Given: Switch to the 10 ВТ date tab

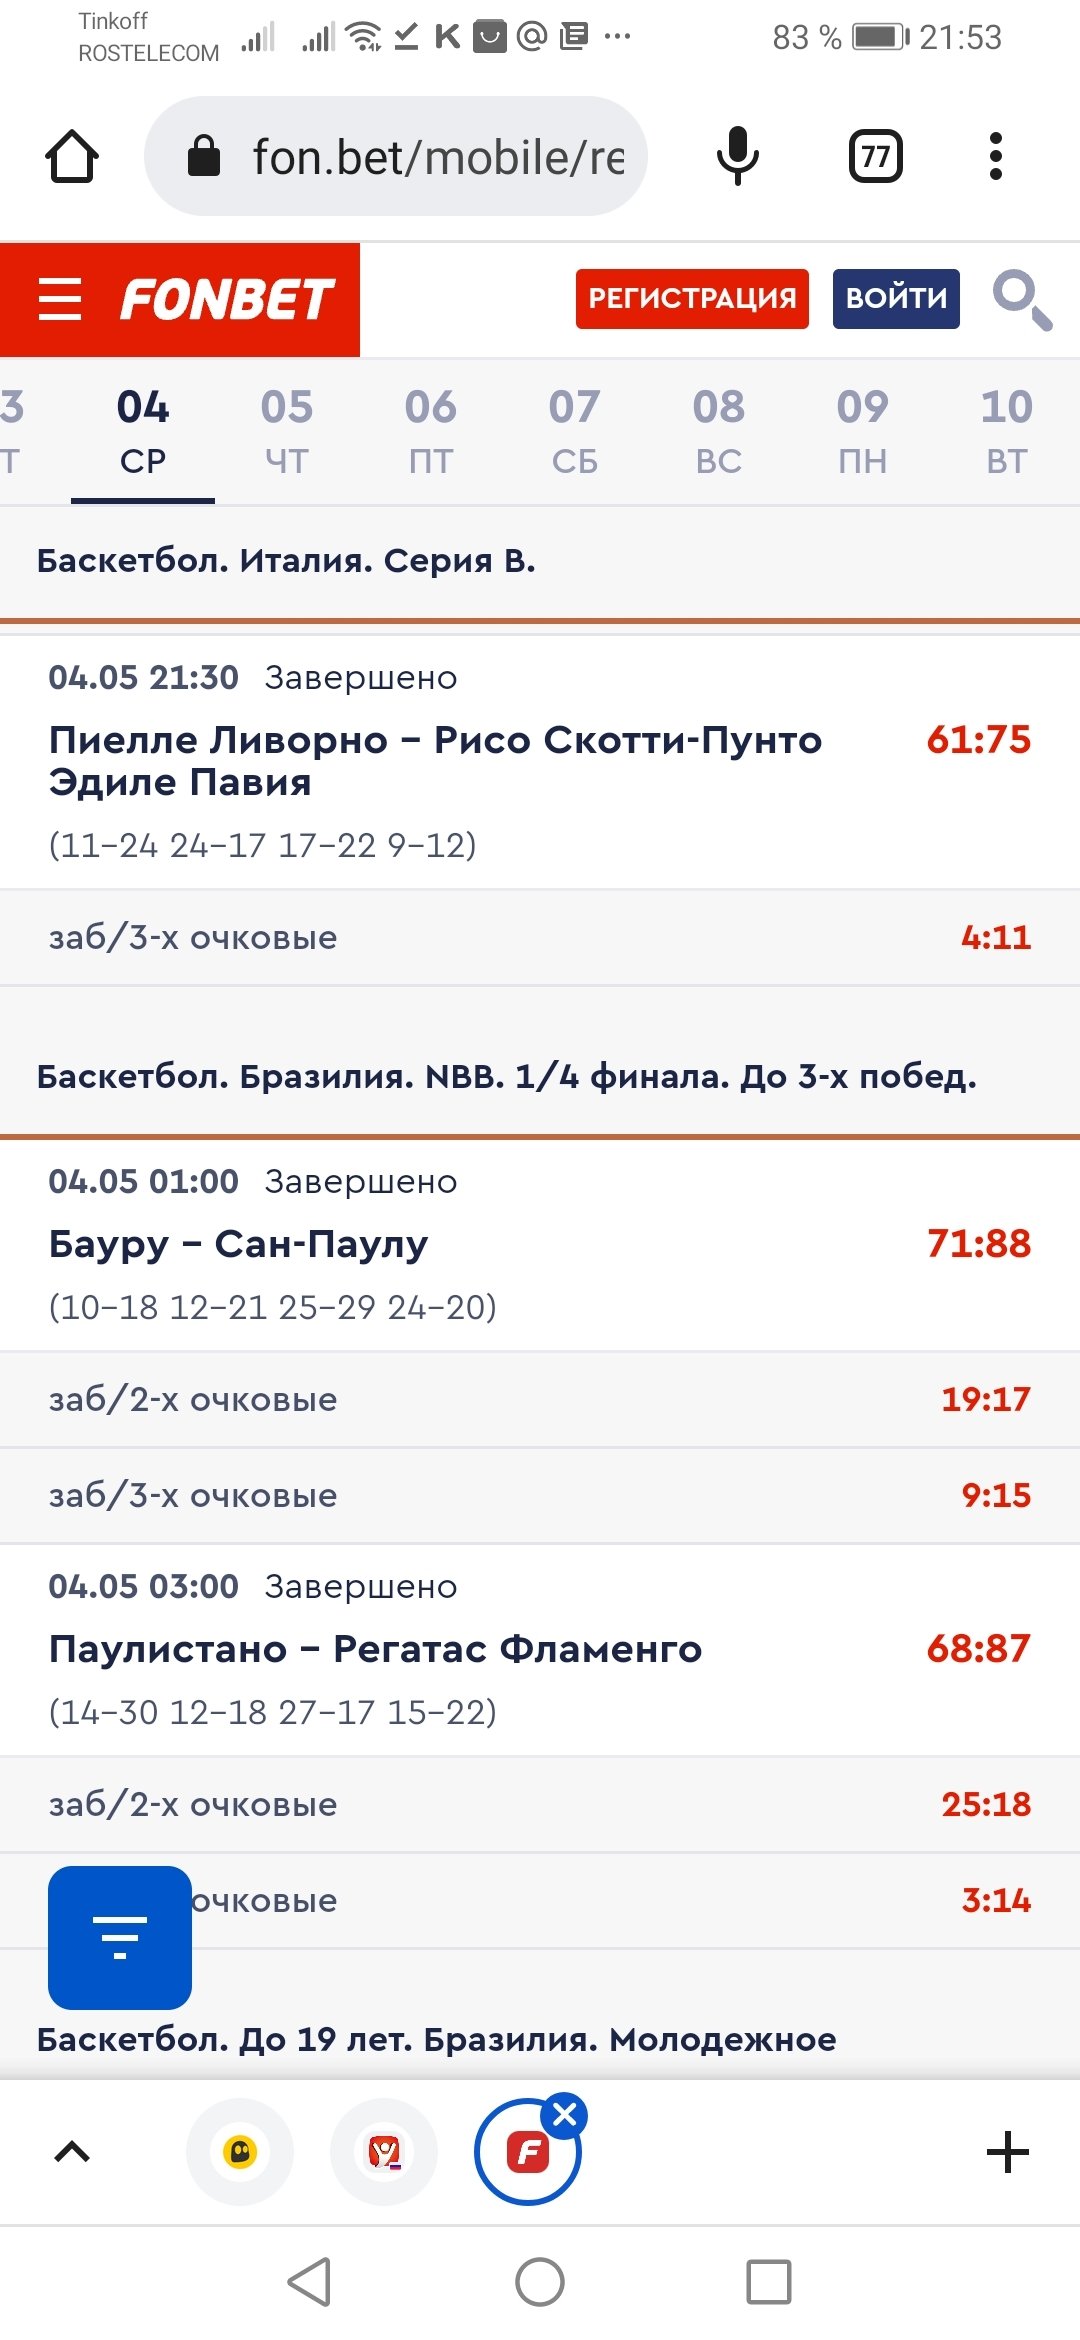Looking at the screenshot, I should coord(1006,432).
